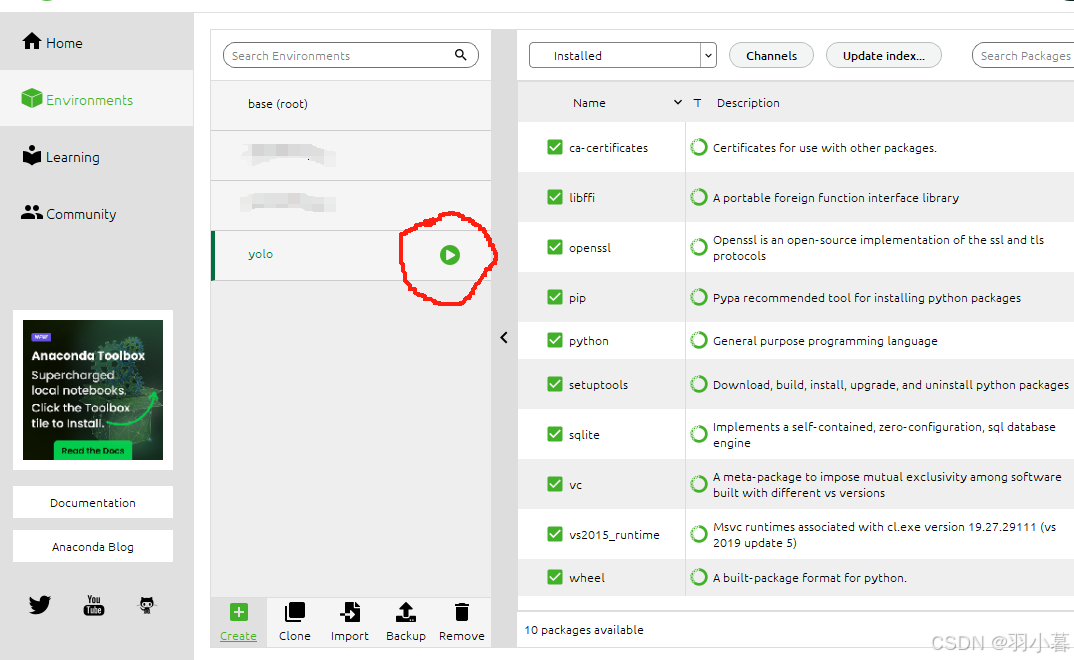This screenshot has width=1074, height=660.
Task: Create a new environment with the plus icon
Action: coord(238,622)
